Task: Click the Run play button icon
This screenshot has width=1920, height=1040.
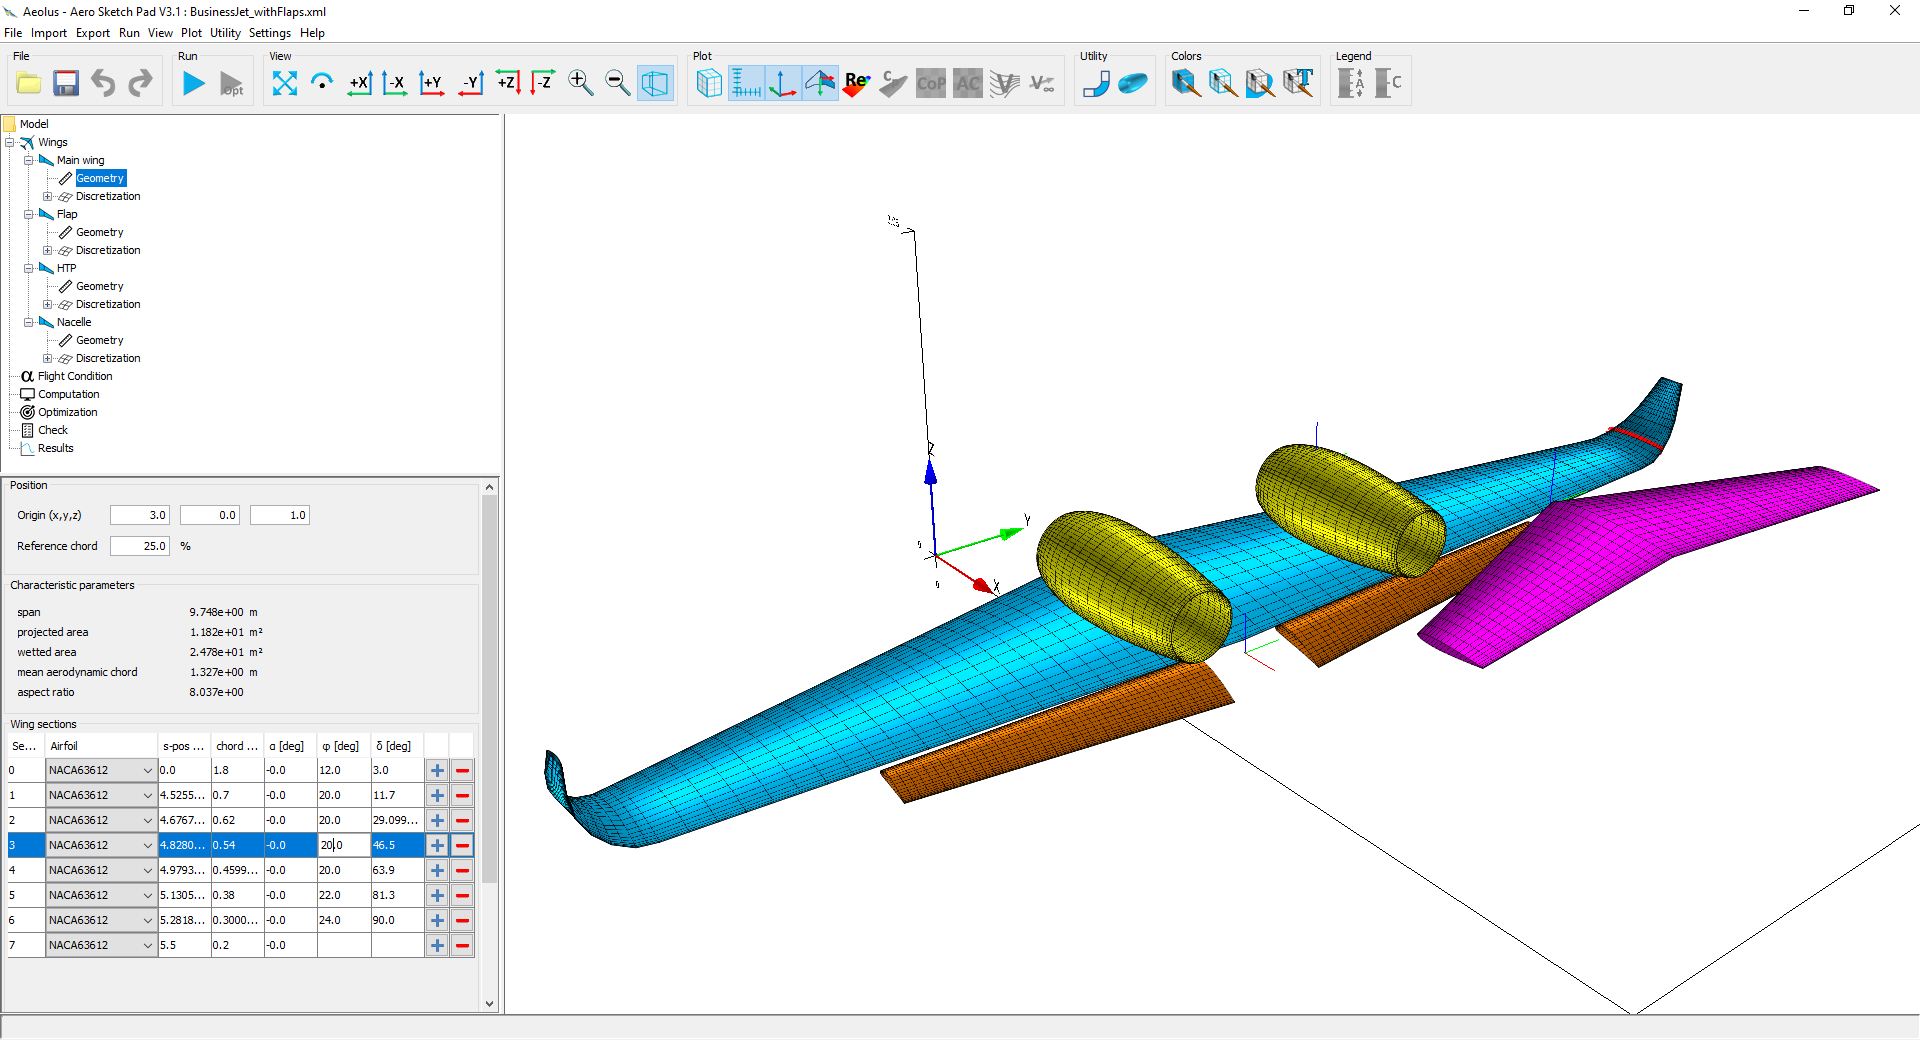Action: [192, 83]
